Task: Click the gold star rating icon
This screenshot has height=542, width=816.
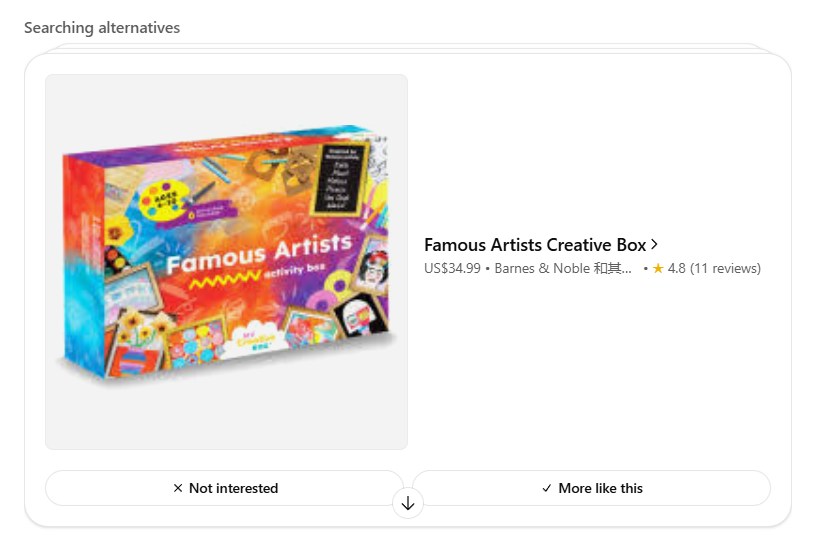Action: [658, 269]
